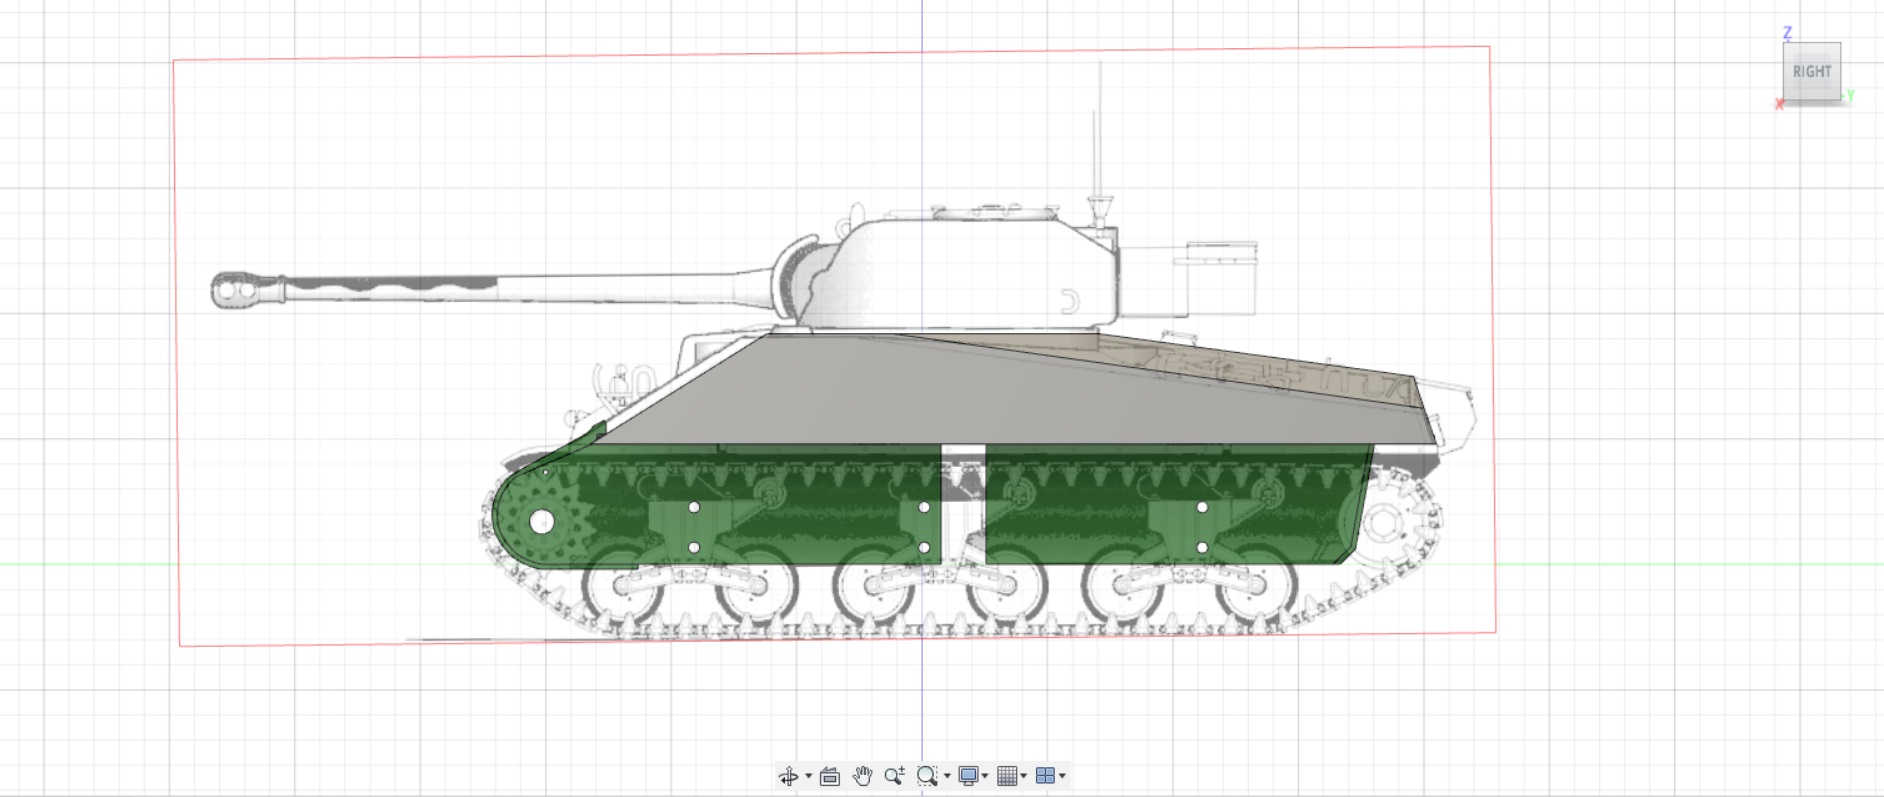Screen dimensions: 1884x797
Task: Open the Grid and Snaps dropdown arrow
Action: pyautogui.click(x=1024, y=776)
